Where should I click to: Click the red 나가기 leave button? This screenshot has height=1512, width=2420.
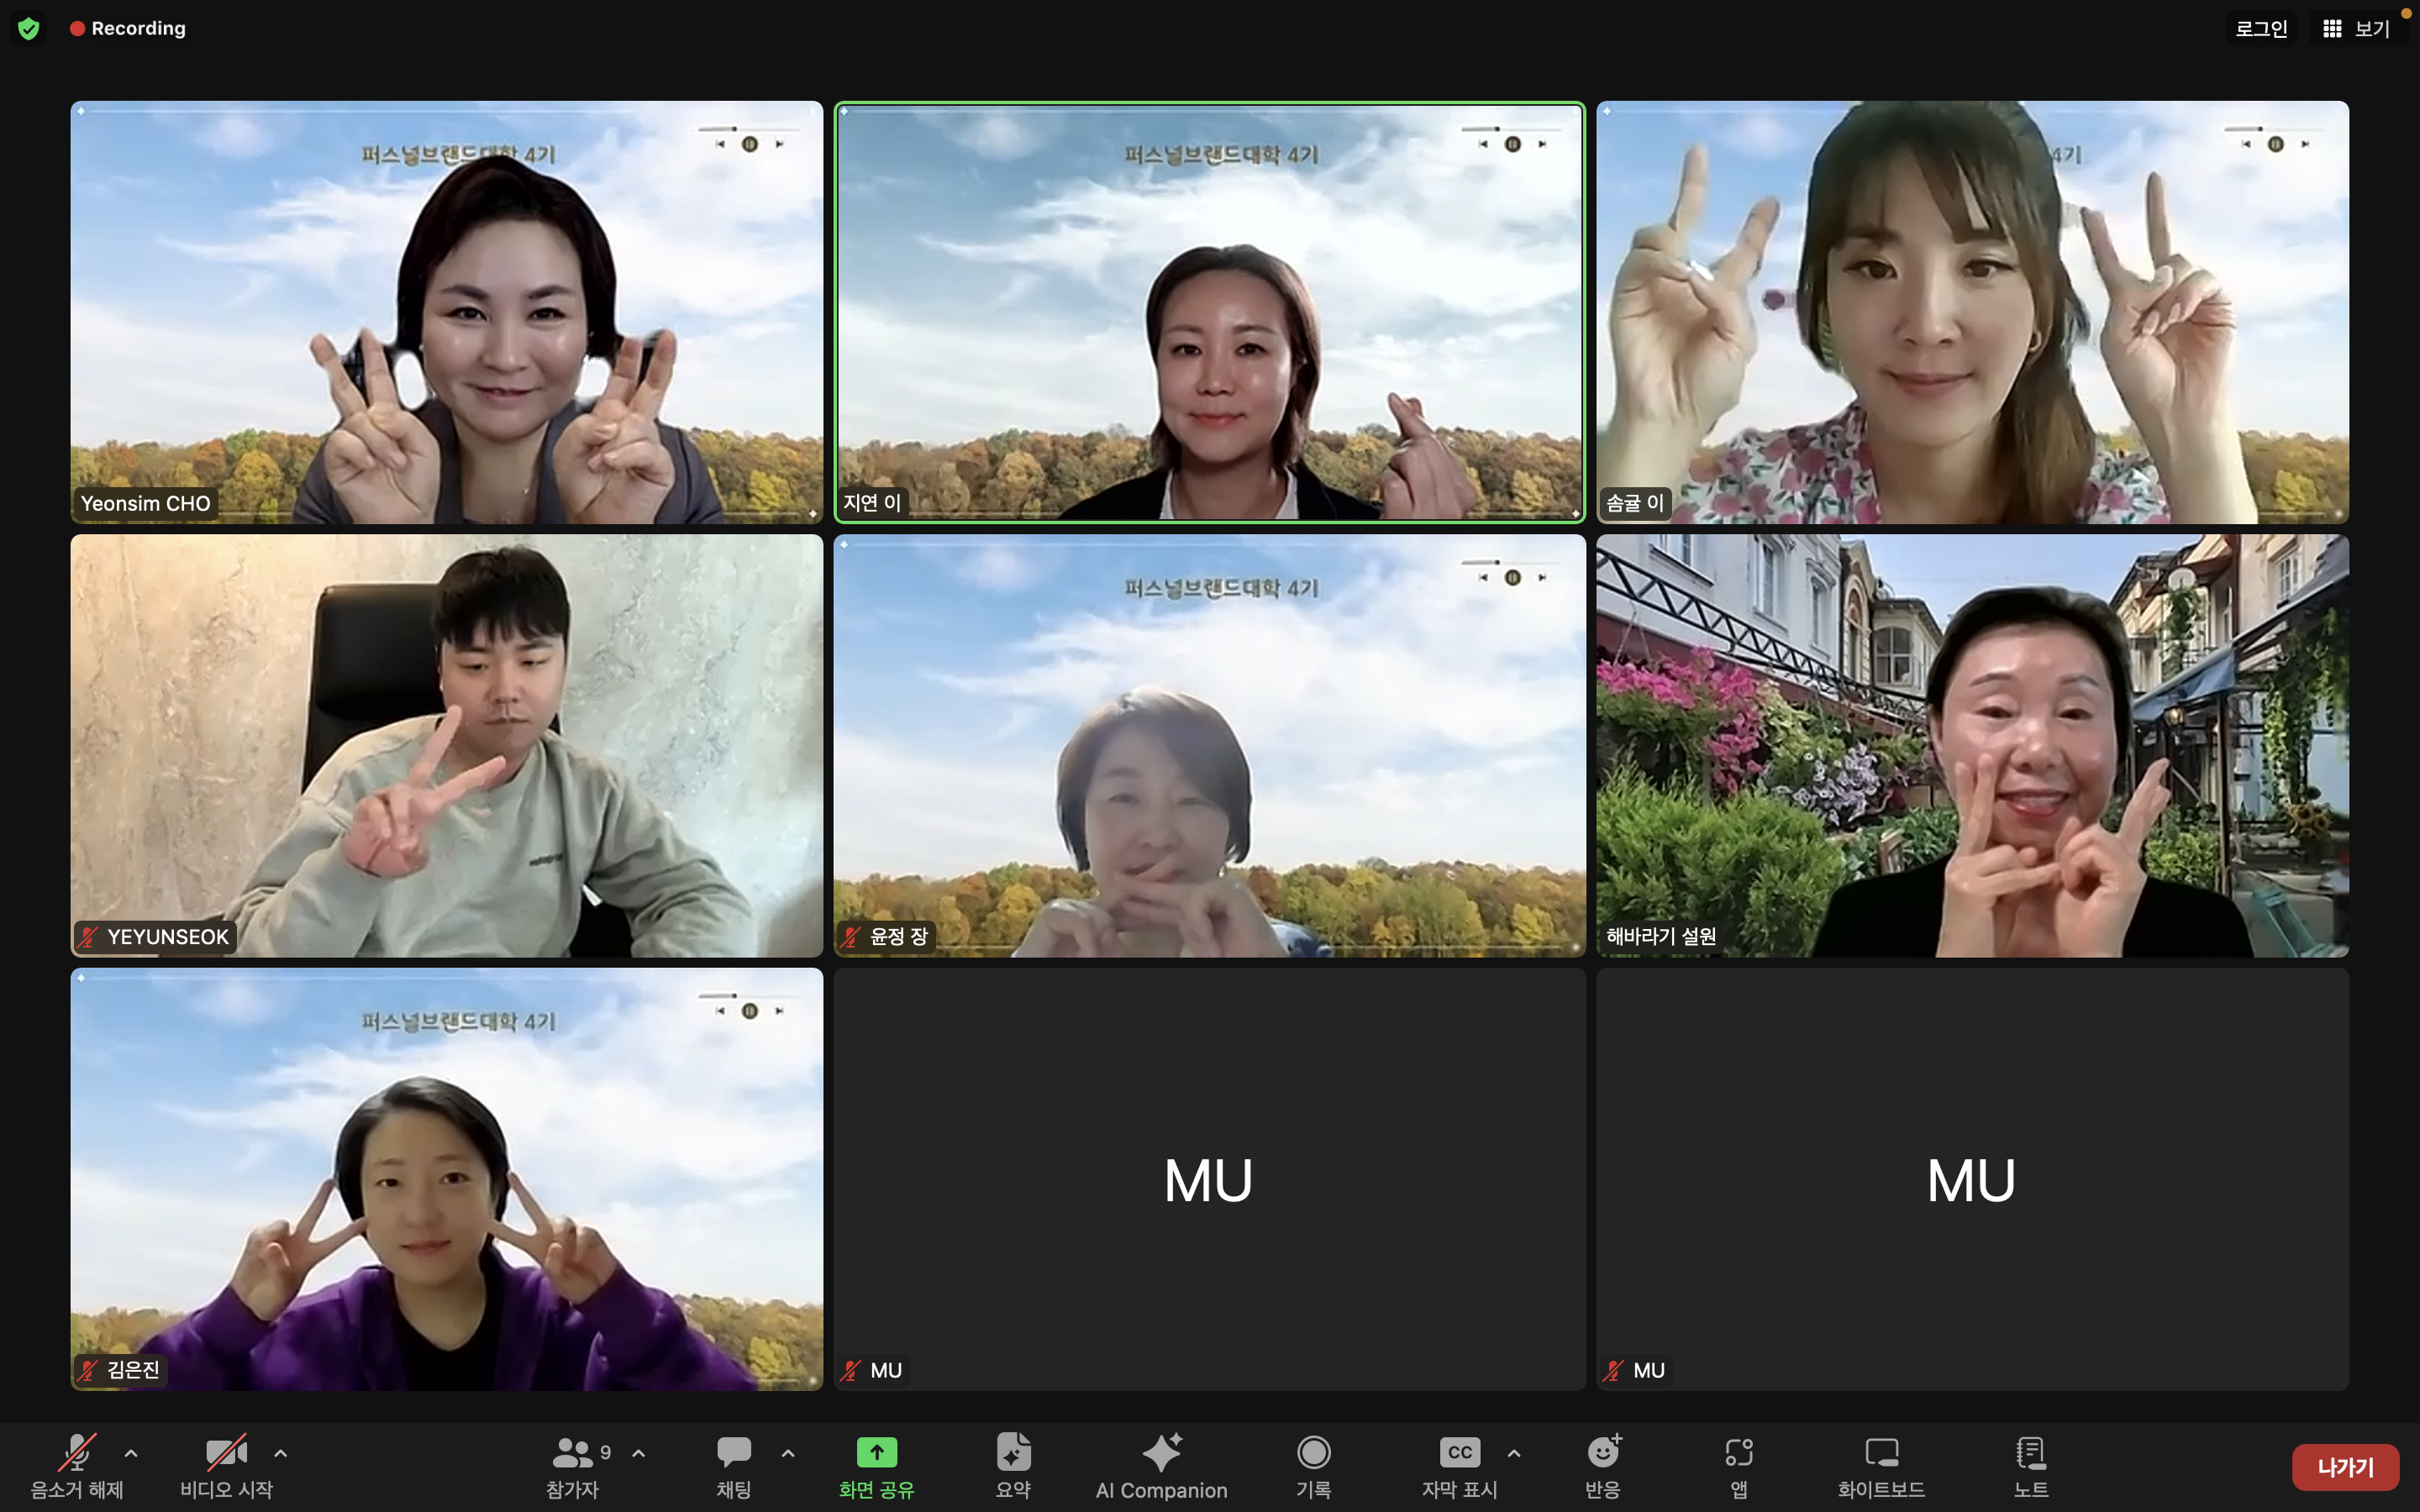pos(2344,1467)
